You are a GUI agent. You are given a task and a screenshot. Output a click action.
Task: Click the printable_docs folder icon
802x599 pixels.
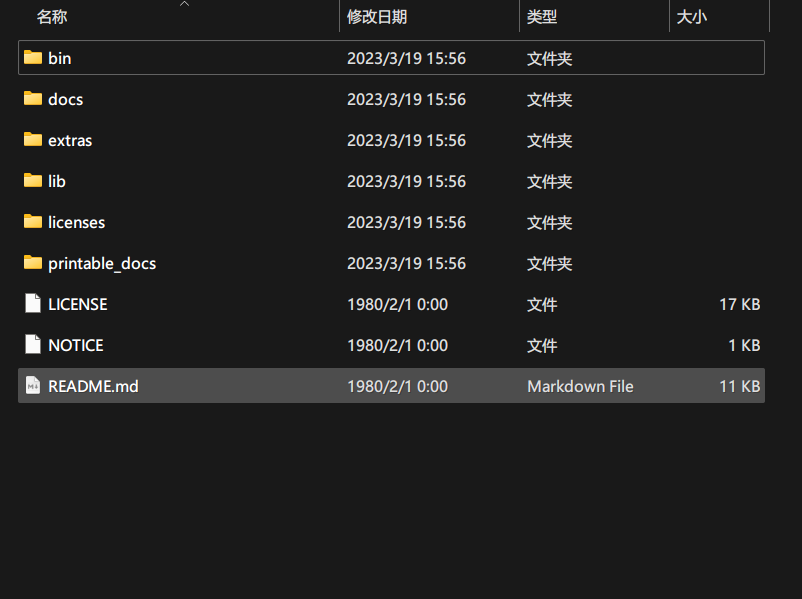(33, 263)
